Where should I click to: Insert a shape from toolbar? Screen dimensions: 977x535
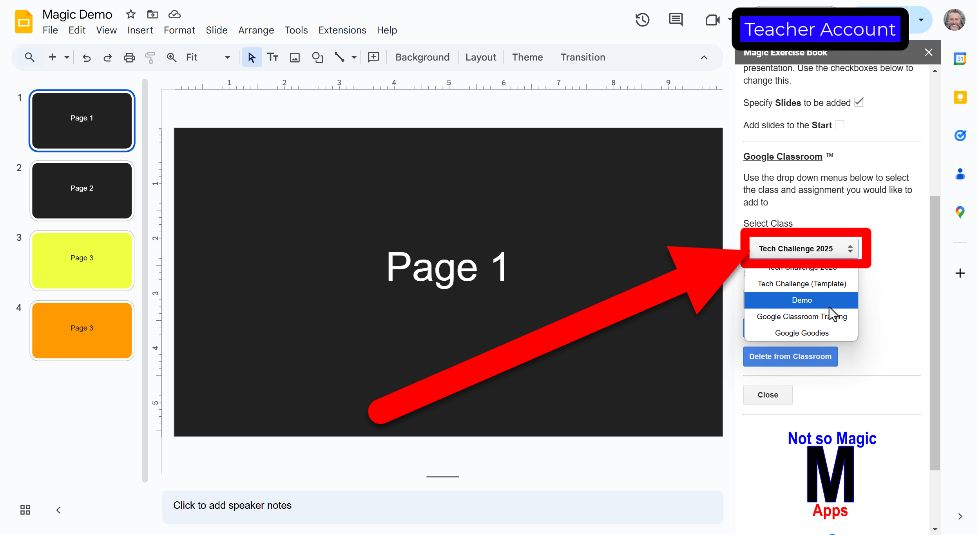pyautogui.click(x=317, y=57)
